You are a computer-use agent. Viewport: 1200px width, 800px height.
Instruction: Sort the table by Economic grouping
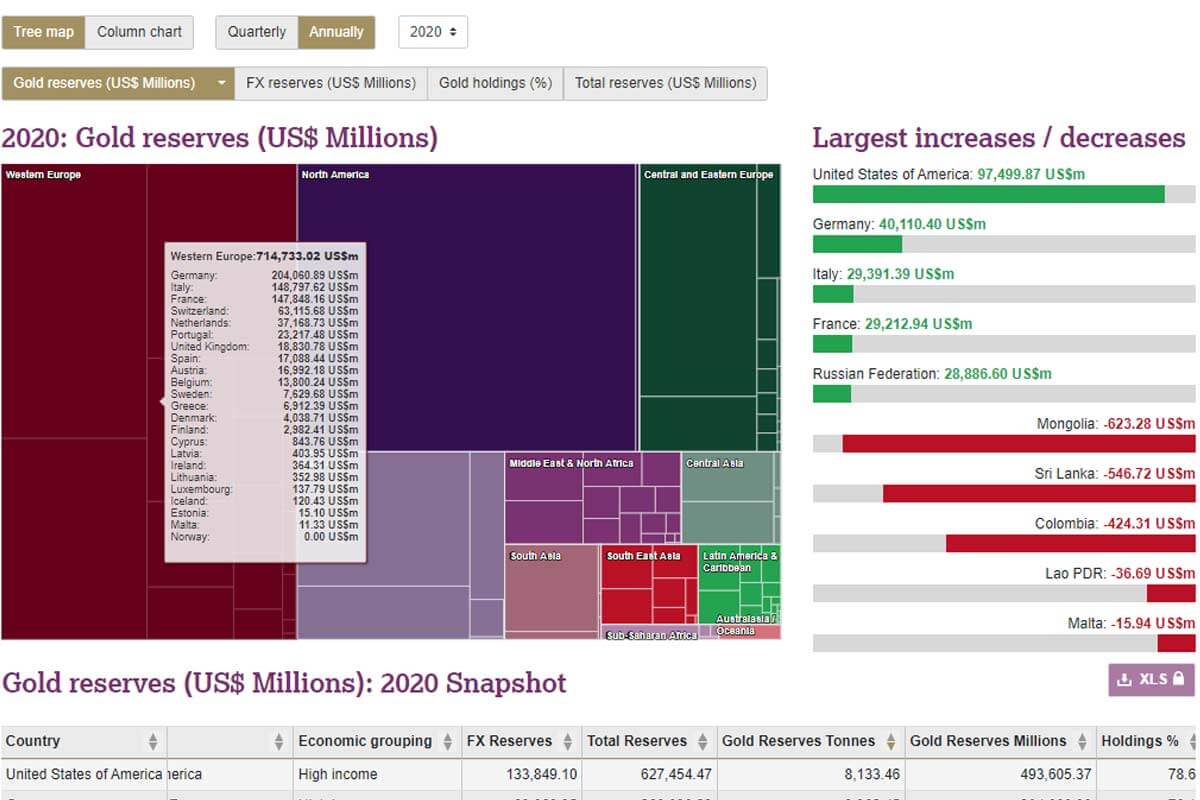pos(444,741)
